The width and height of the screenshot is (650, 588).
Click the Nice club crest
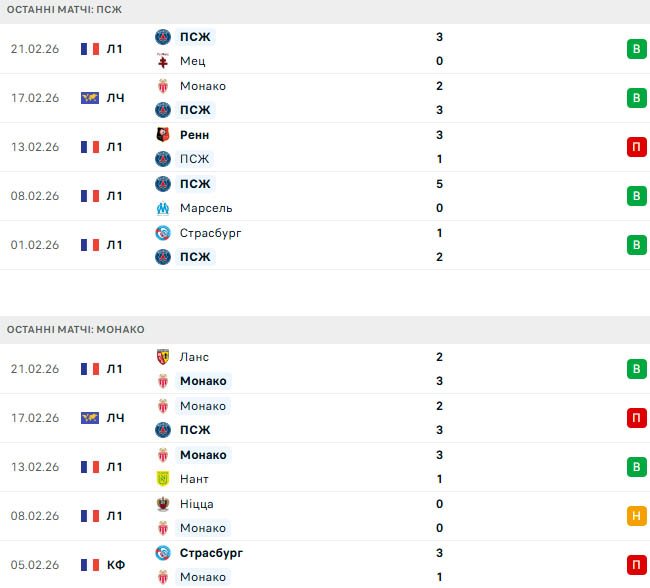point(163,504)
